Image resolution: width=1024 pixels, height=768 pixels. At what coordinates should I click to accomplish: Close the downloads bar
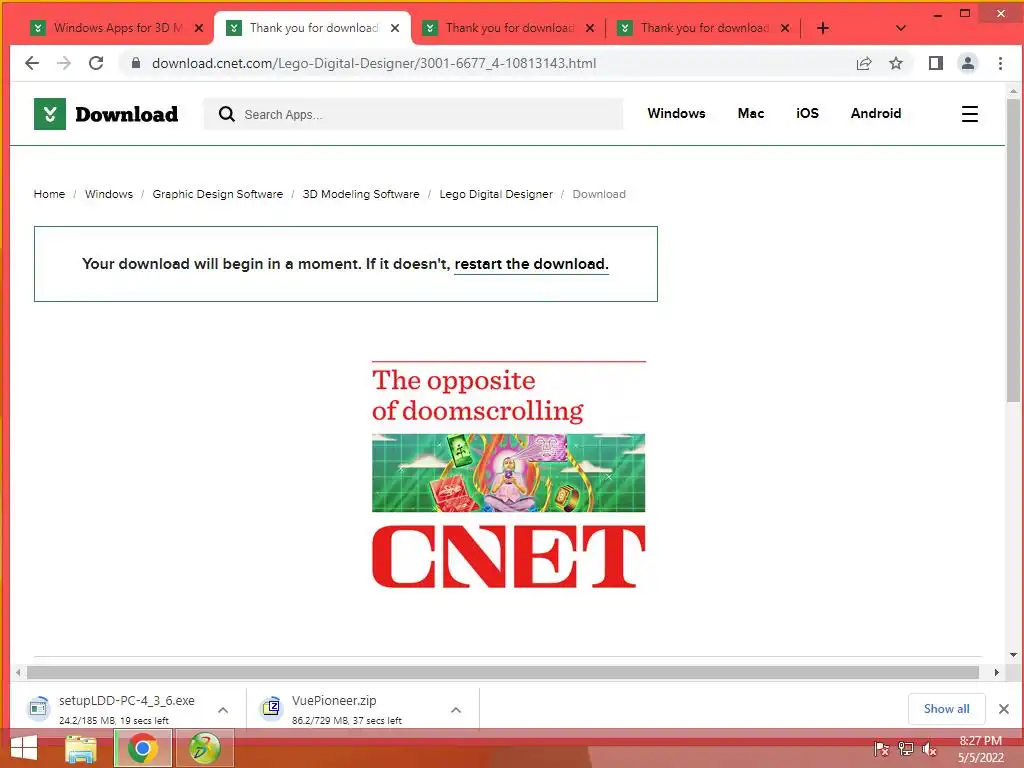(x=1004, y=709)
